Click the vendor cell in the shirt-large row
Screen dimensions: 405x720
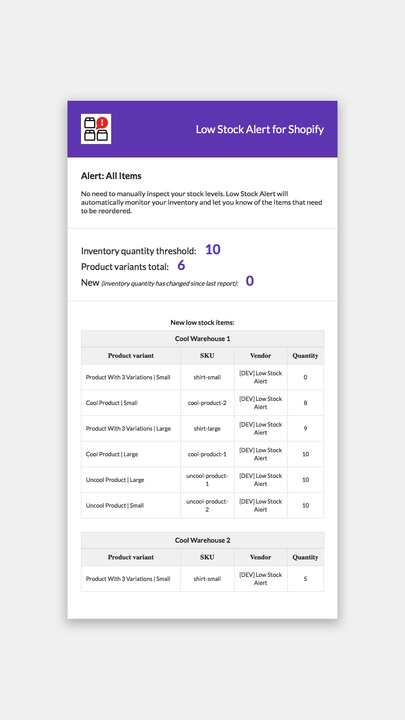pyautogui.click(x=260, y=429)
